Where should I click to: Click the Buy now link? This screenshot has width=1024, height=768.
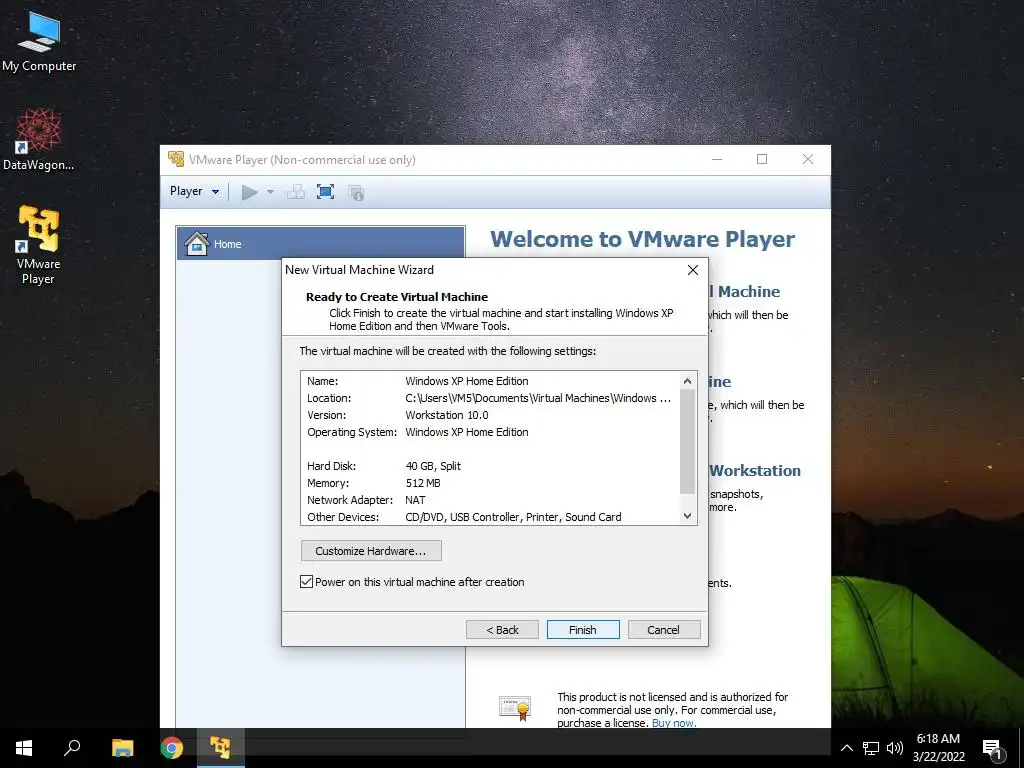pos(674,723)
